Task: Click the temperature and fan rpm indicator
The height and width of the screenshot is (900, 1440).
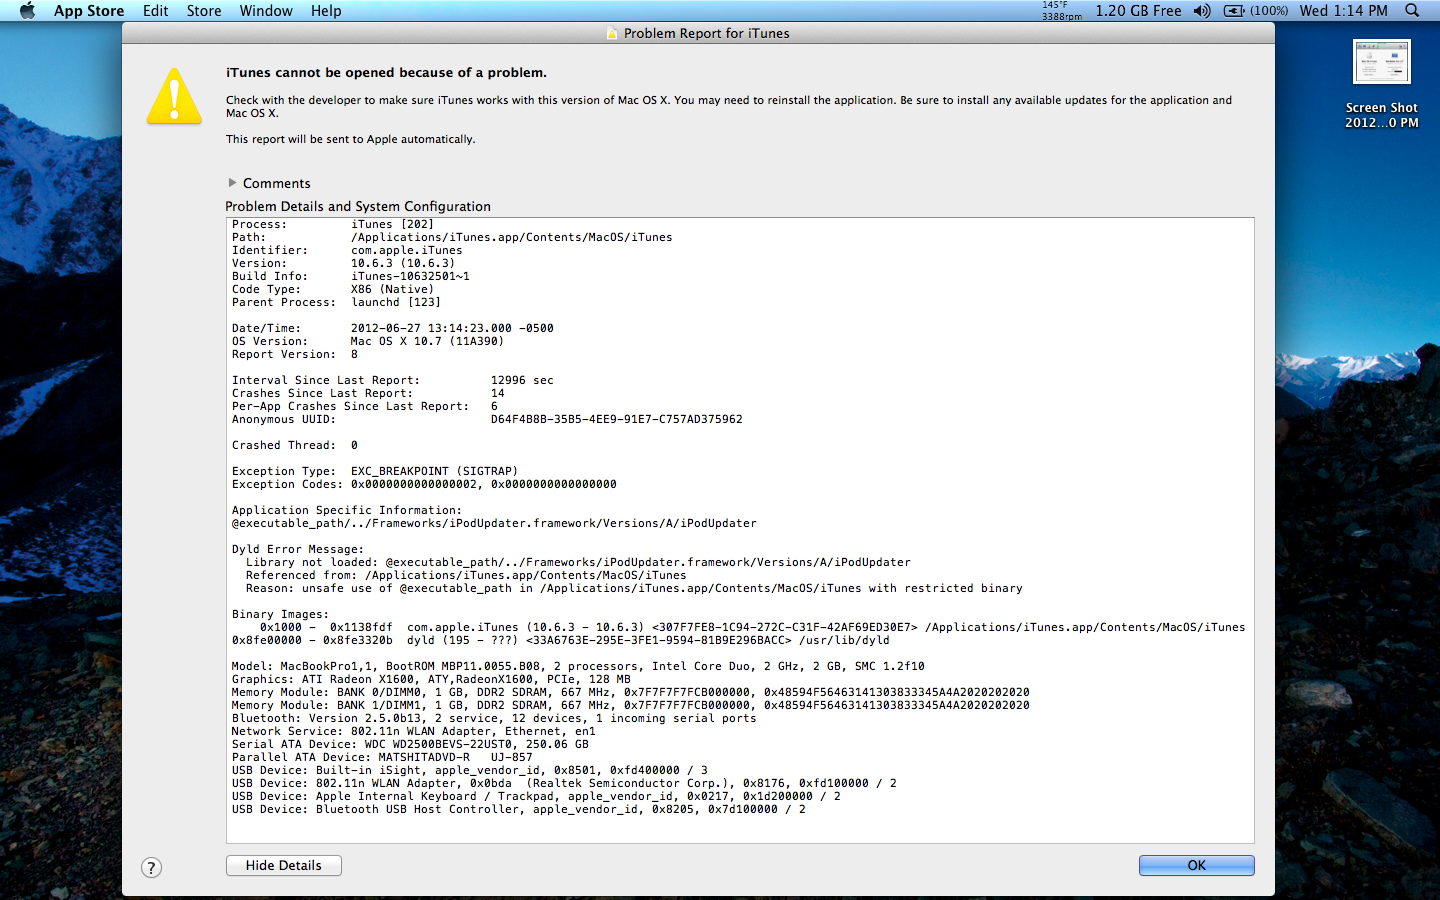Action: pos(1061,11)
